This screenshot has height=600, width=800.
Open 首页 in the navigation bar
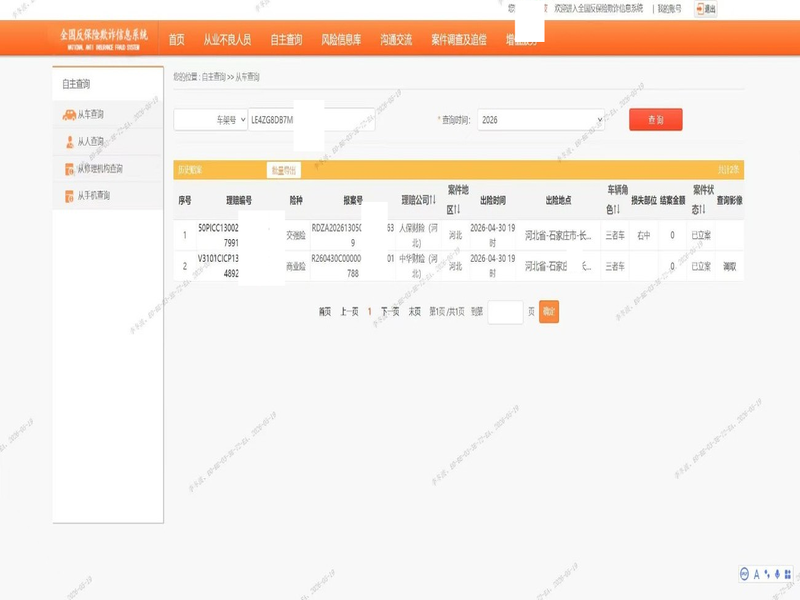pyautogui.click(x=177, y=39)
